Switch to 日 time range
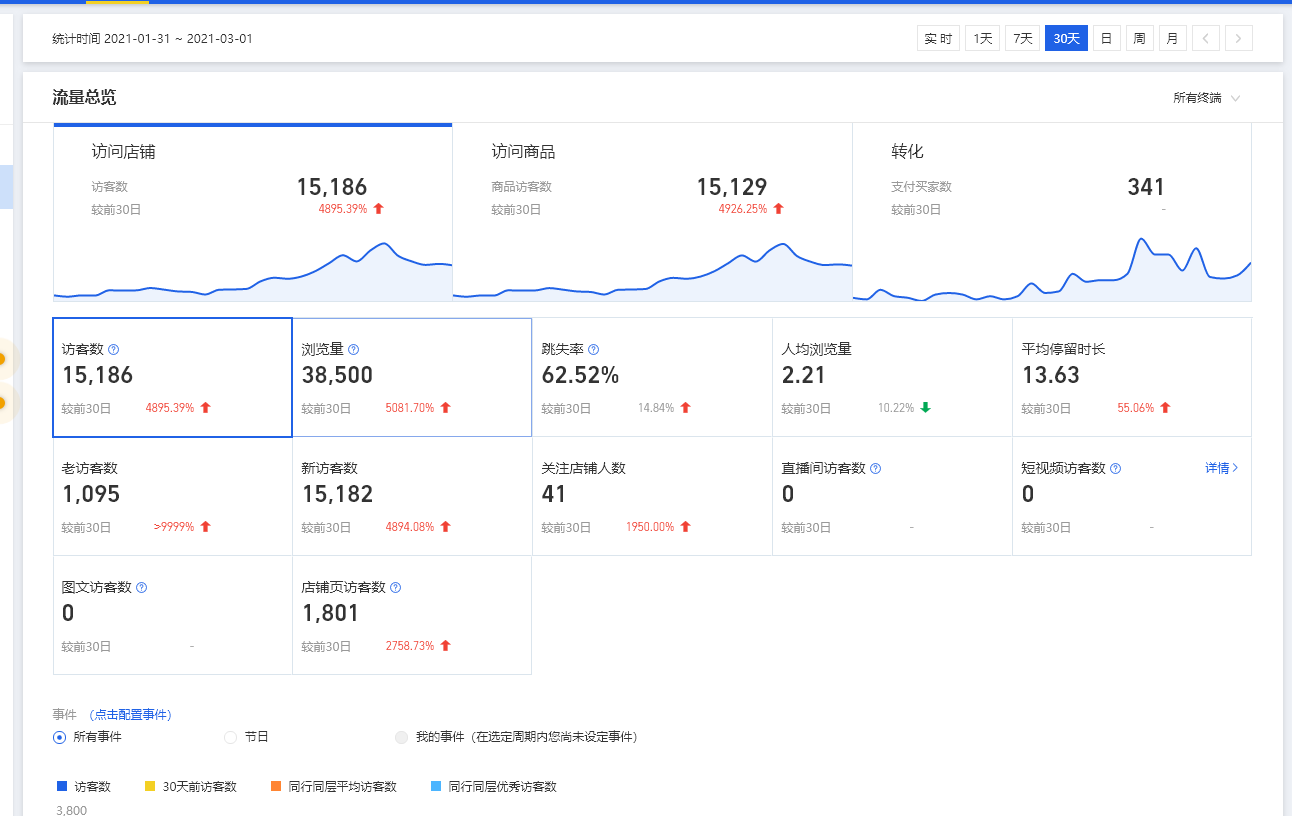This screenshot has width=1292, height=816. point(1106,39)
